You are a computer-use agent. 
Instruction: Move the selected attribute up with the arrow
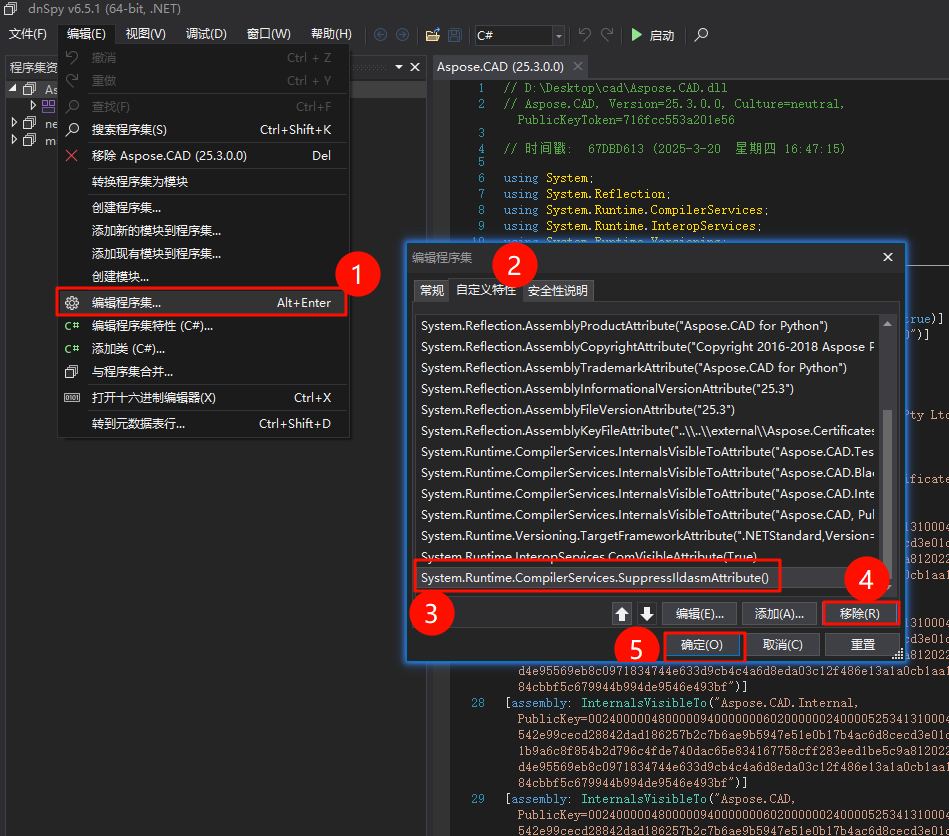(622, 613)
